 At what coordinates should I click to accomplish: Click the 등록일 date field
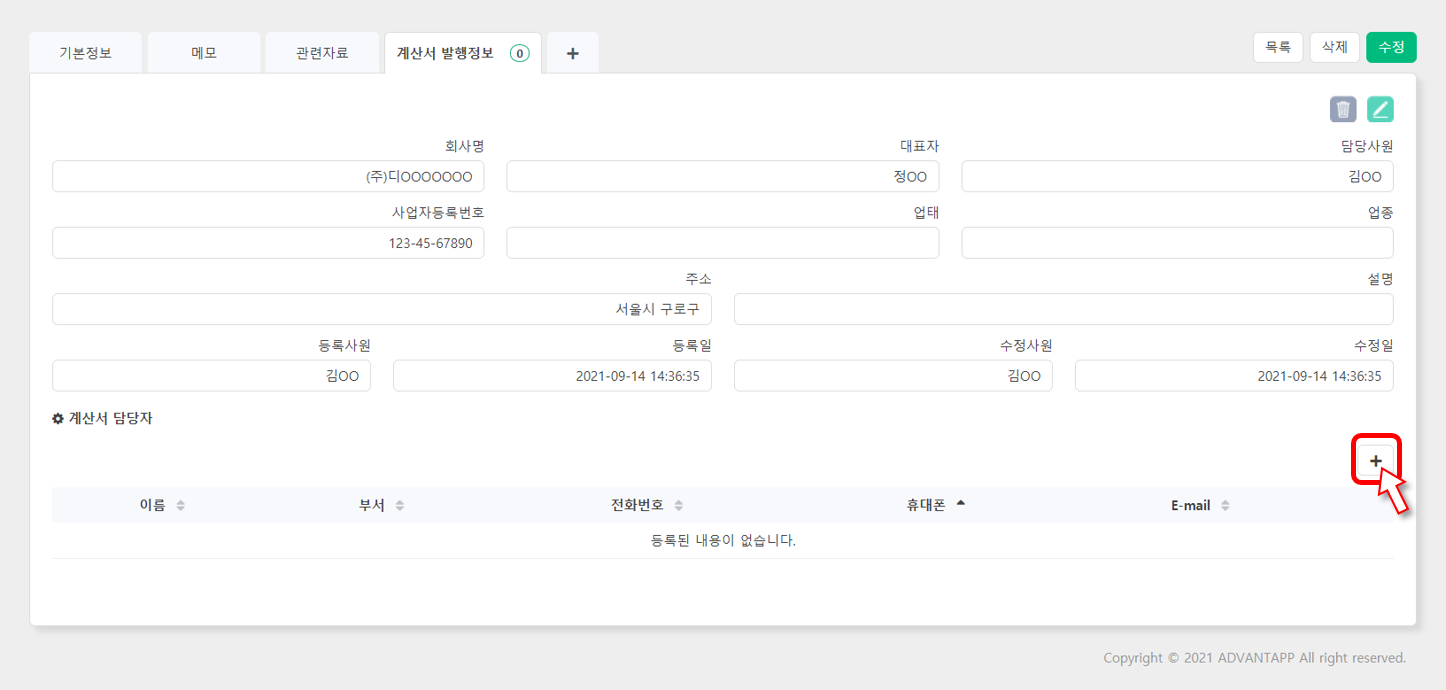tap(552, 376)
